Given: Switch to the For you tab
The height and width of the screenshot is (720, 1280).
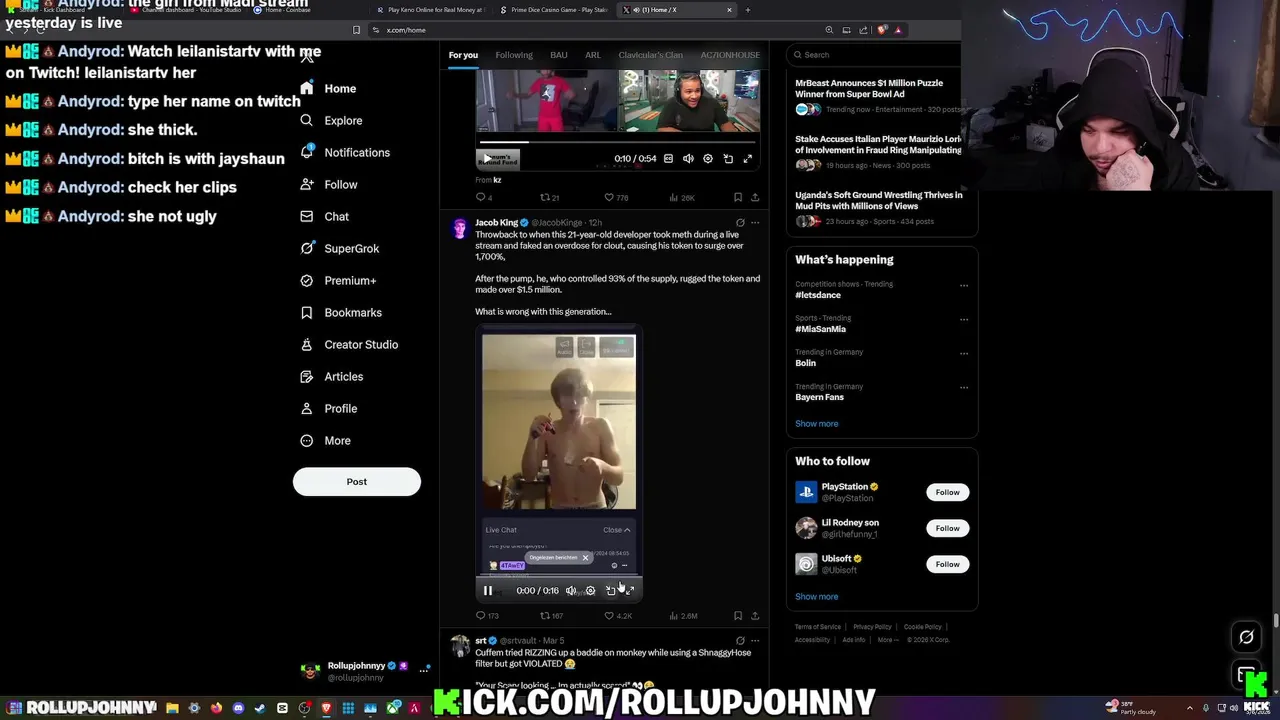Looking at the screenshot, I should 463,55.
